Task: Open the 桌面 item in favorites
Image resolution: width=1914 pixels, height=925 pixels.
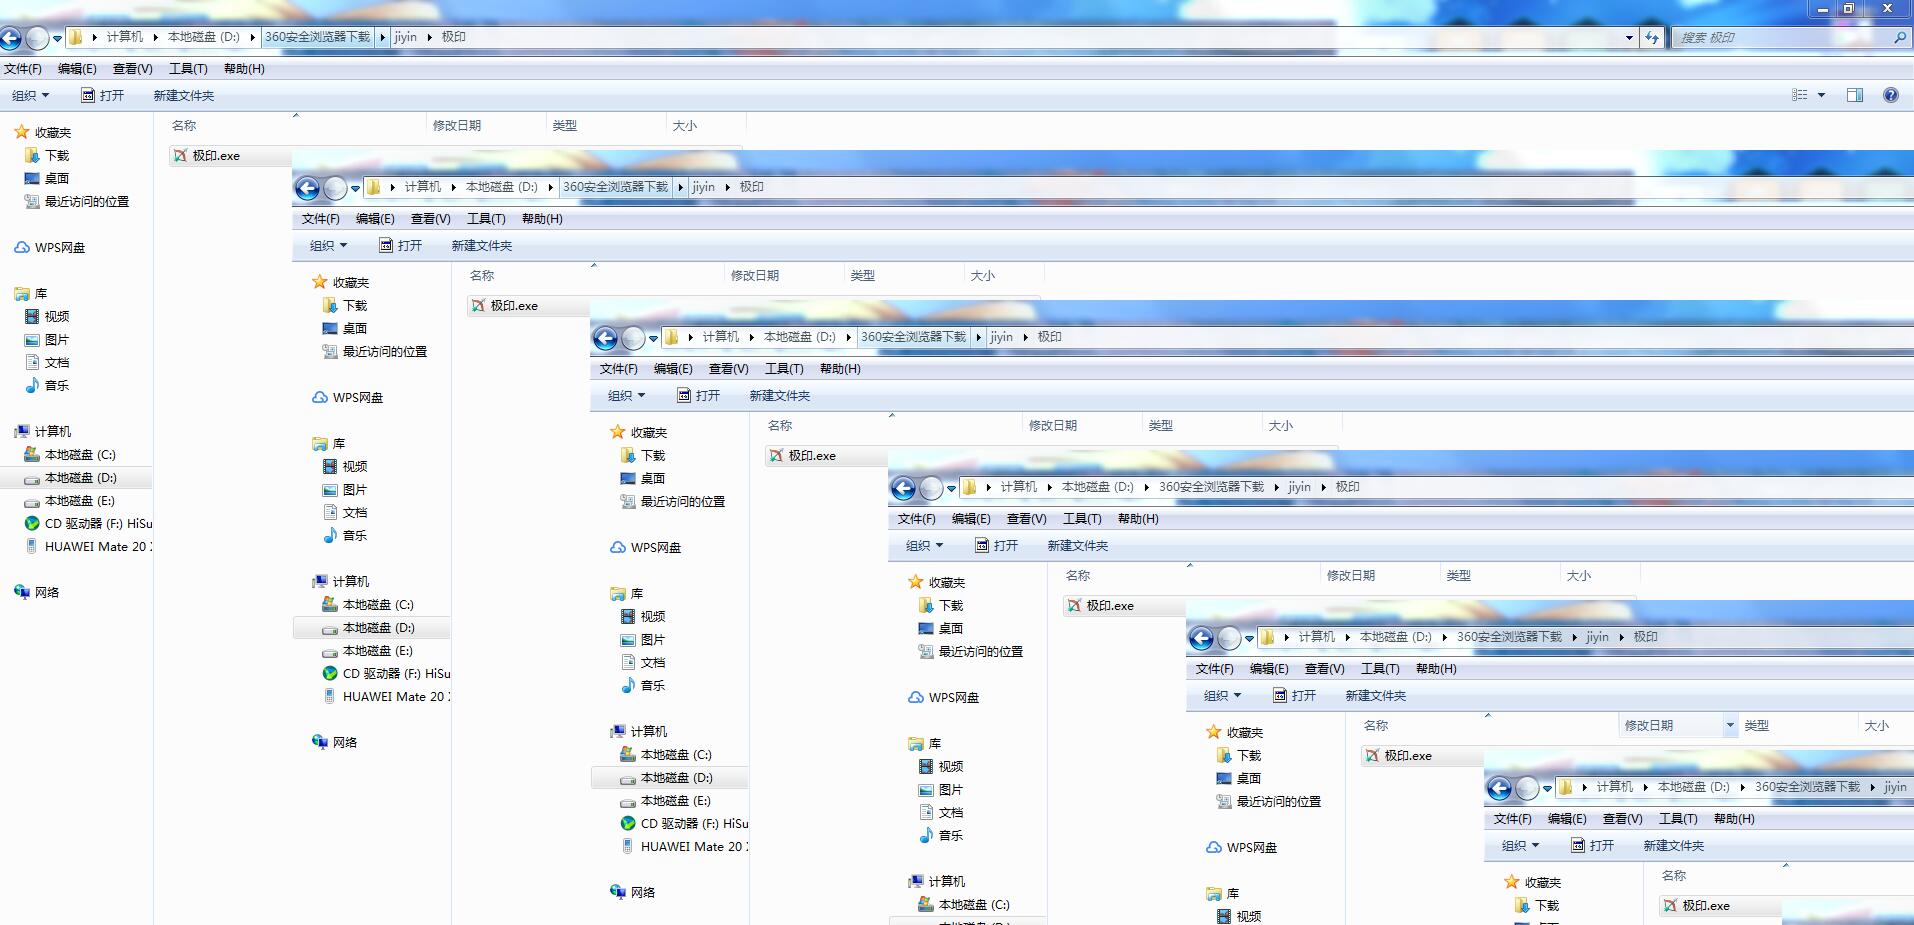Action: pyautogui.click(x=55, y=178)
